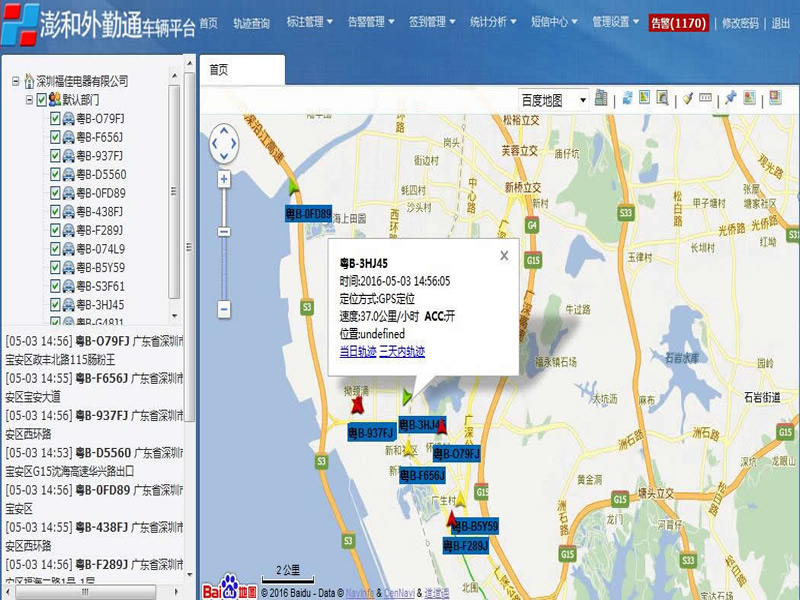
Task: Open 轨迹查询 in the top navigation
Action: 252,23
